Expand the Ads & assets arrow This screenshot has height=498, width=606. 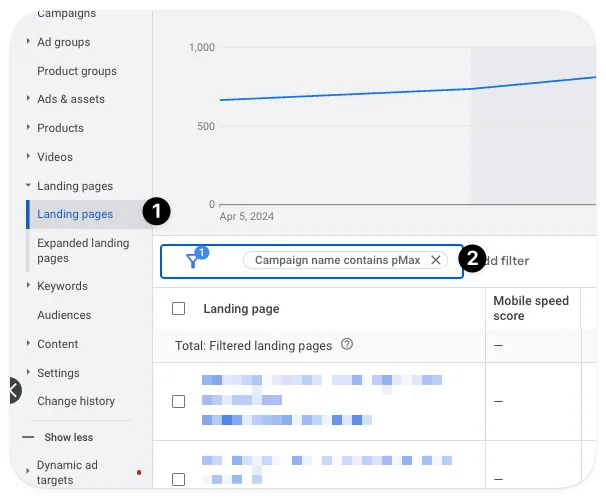coord(28,98)
